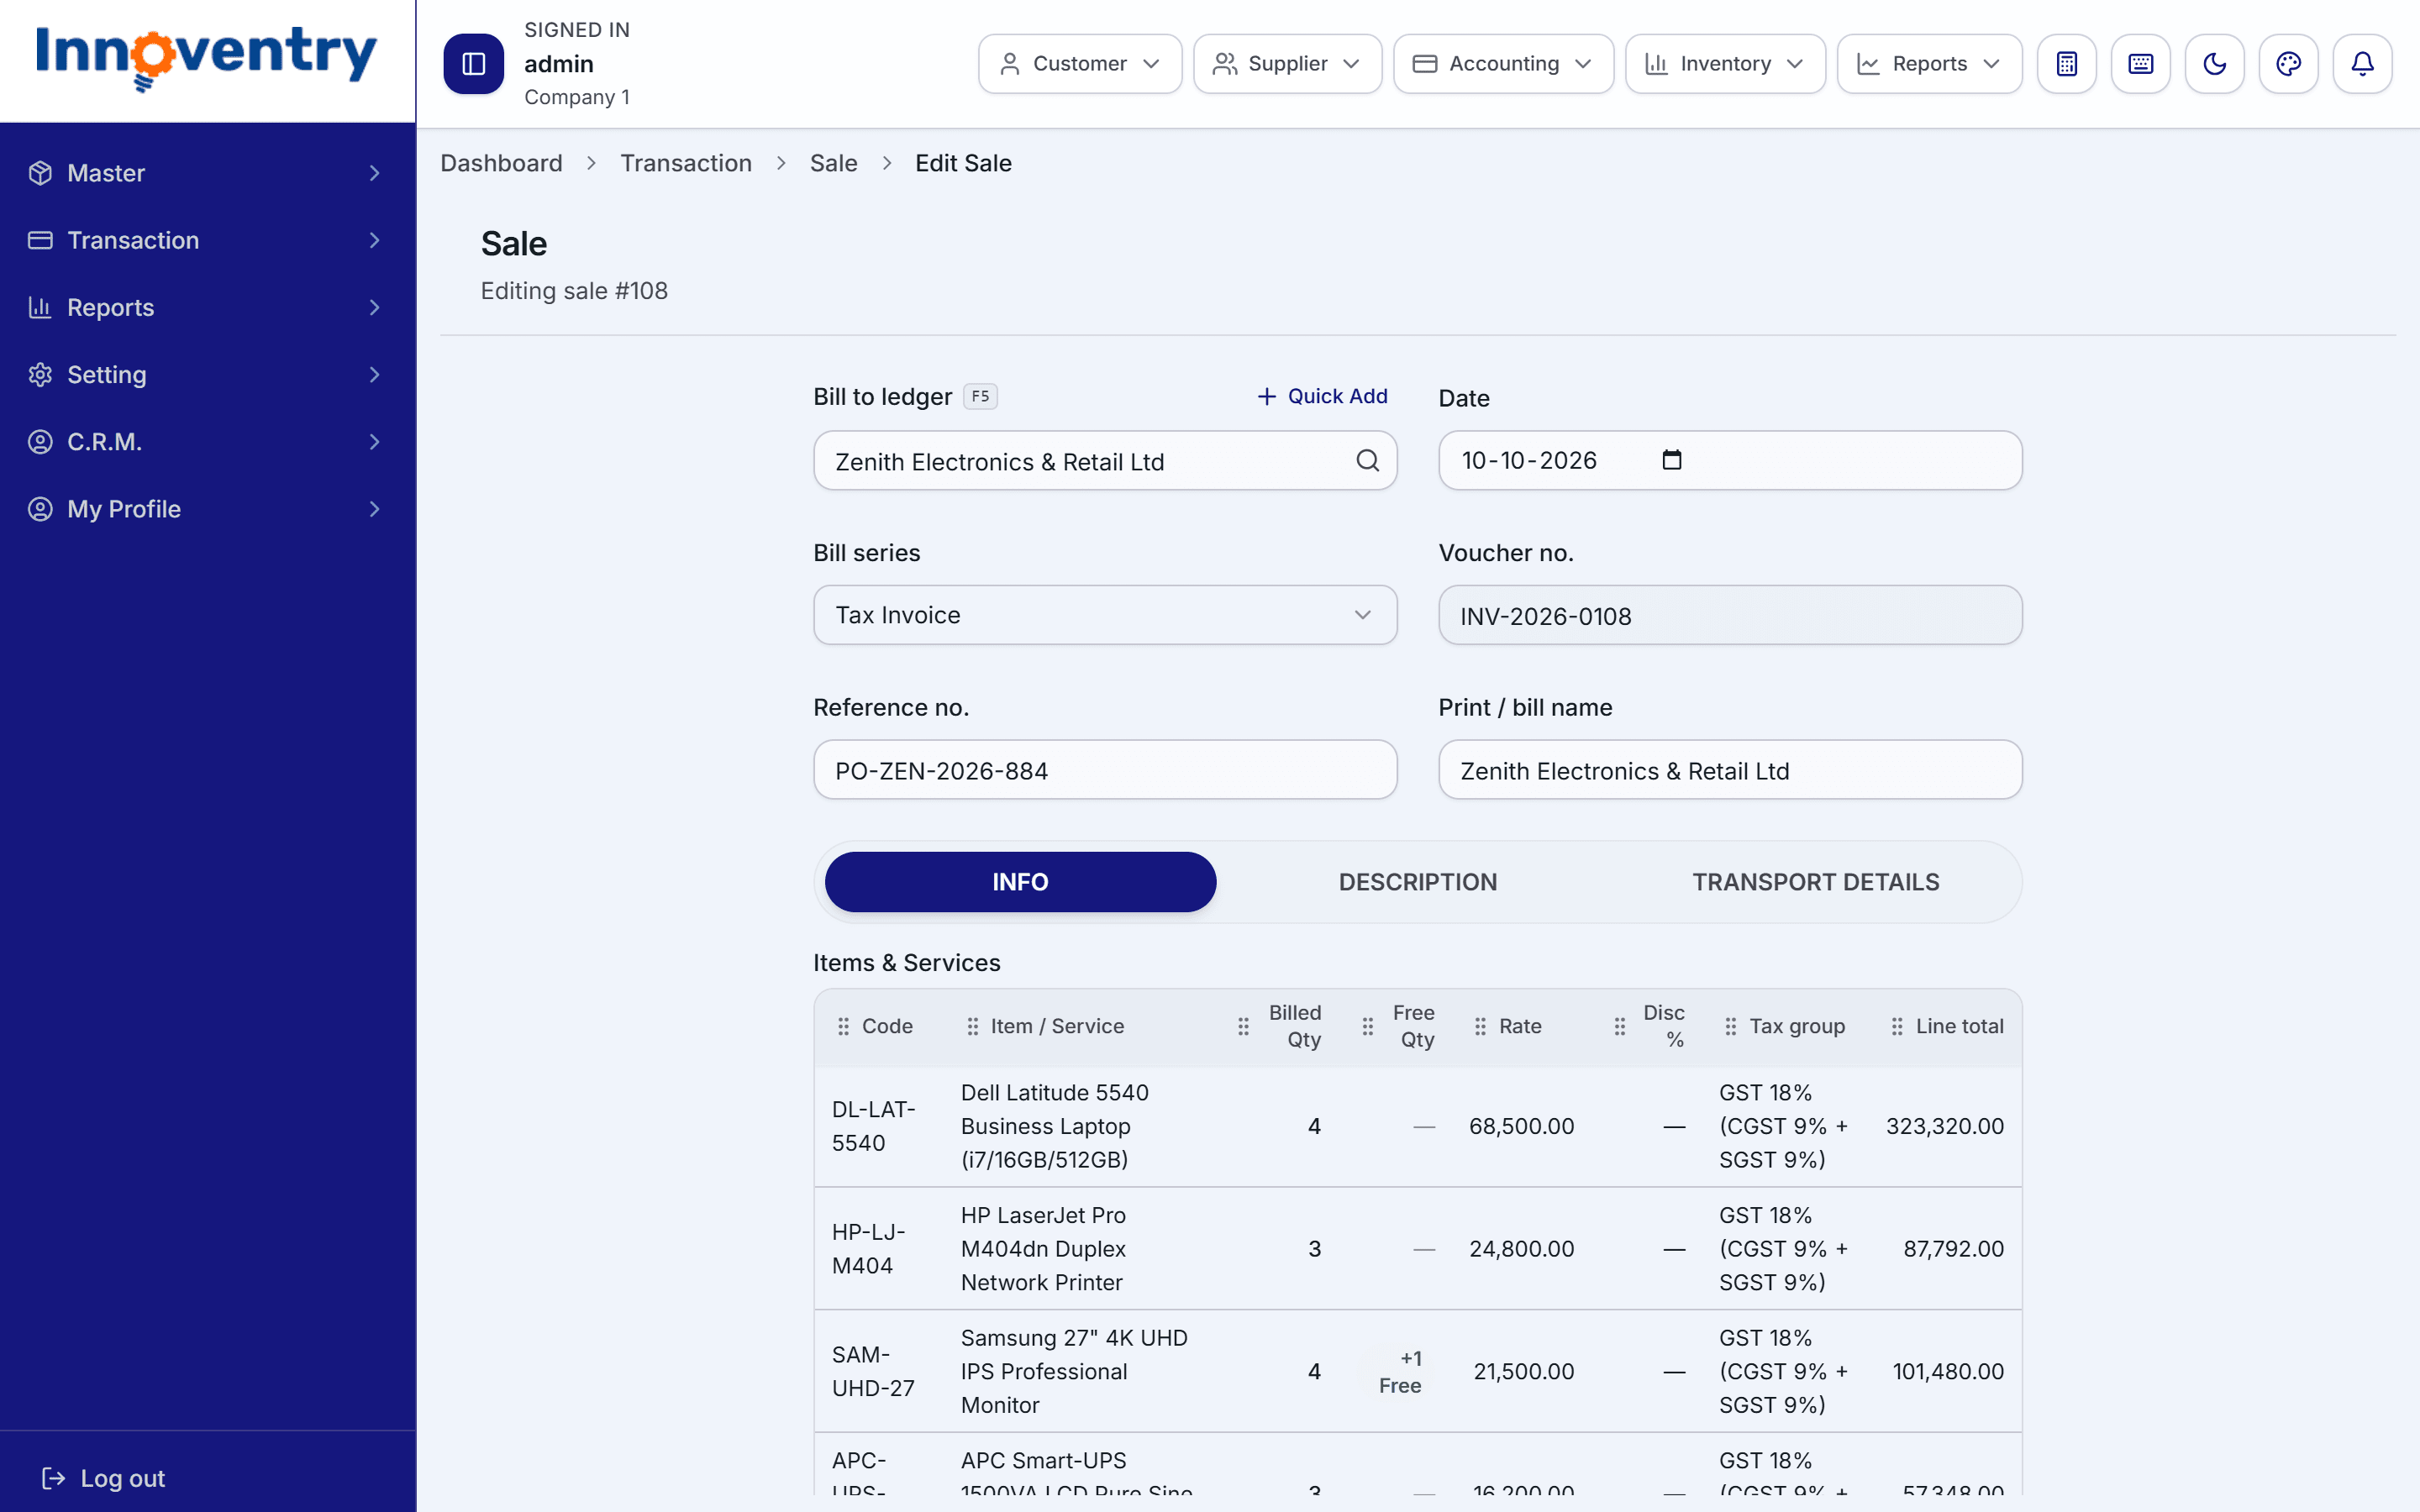Click the Innoventry logo

206,58
